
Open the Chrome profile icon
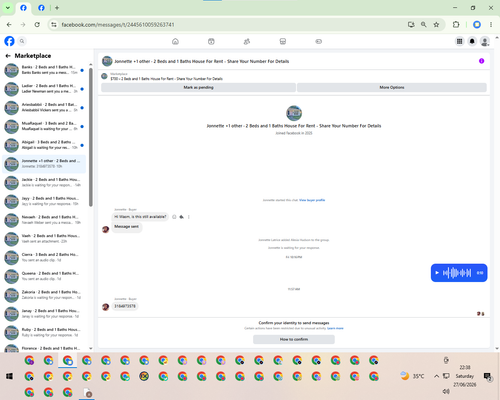point(477,25)
